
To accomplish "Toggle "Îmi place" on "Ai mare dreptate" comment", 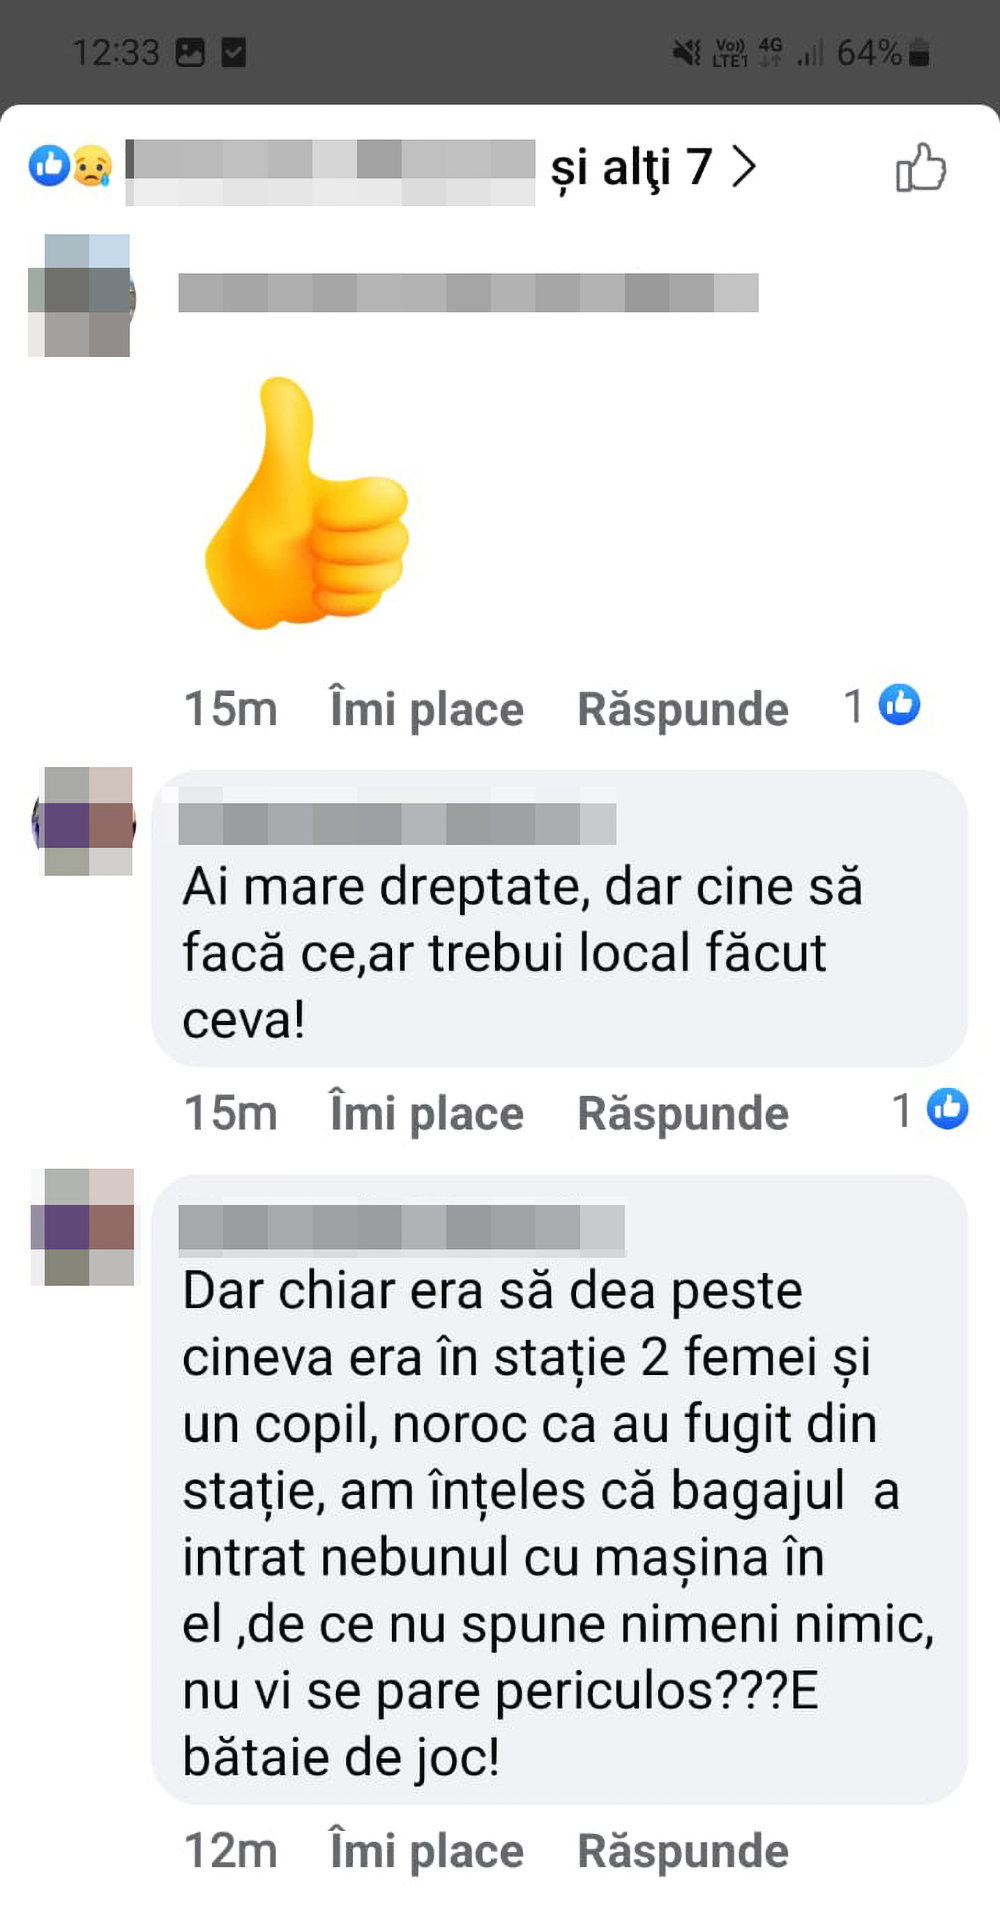I will pos(426,1113).
